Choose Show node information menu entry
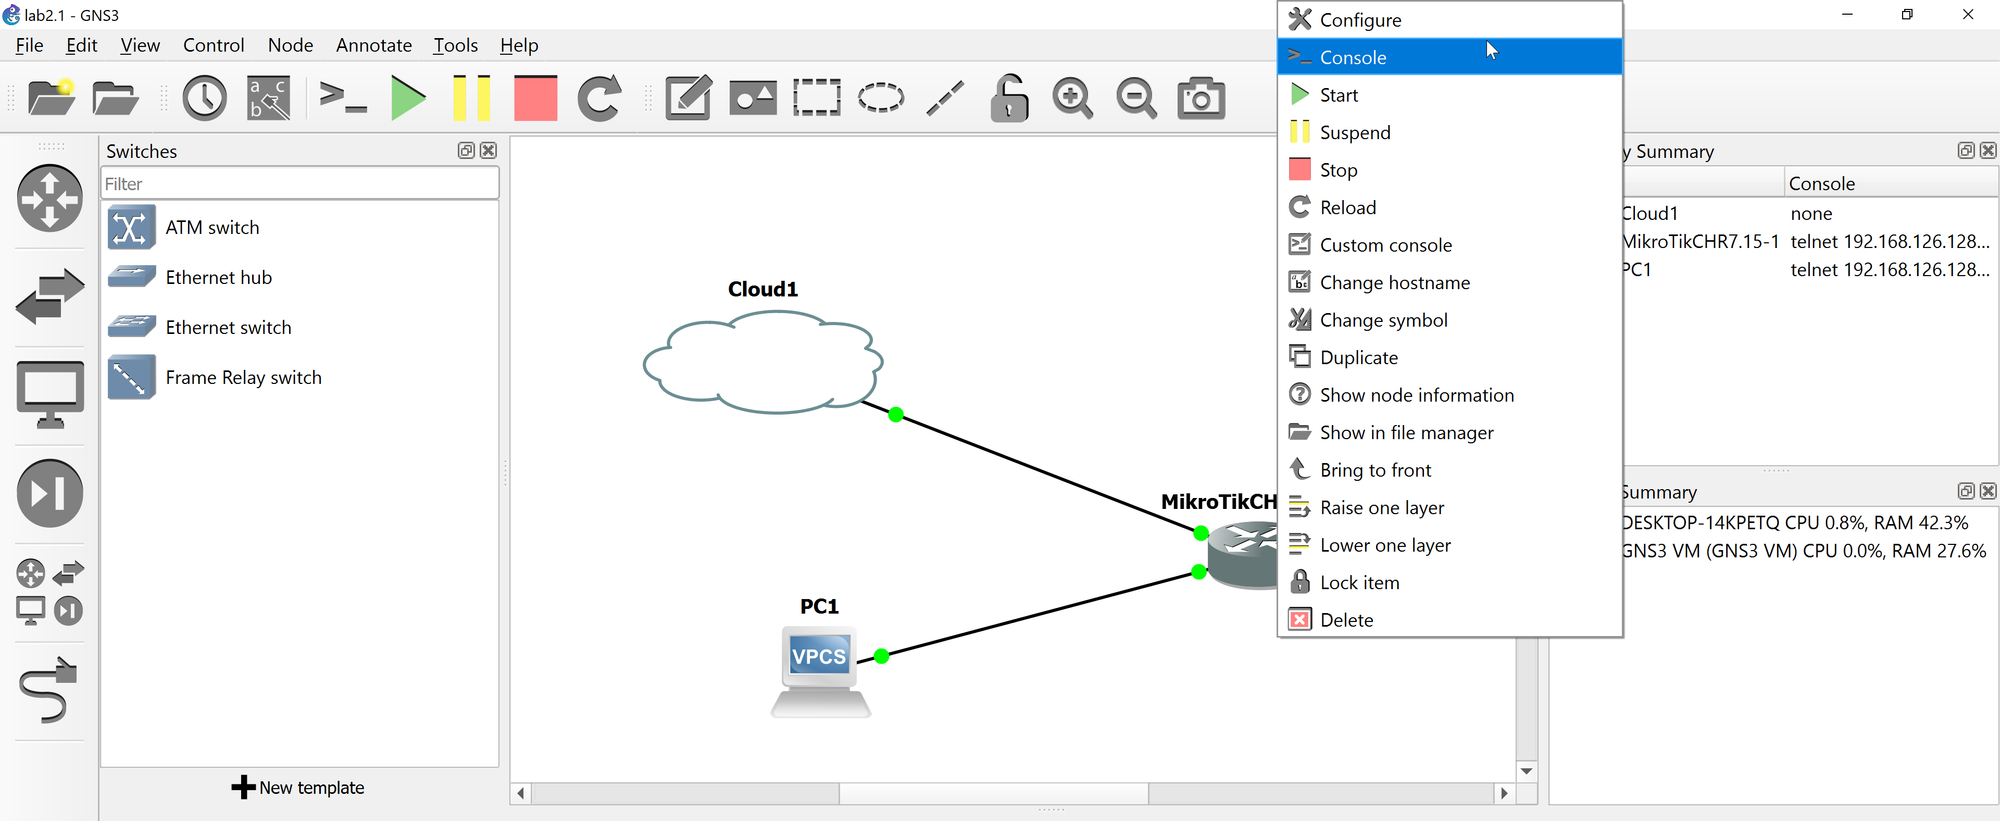Image resolution: width=2000 pixels, height=821 pixels. (x=1450, y=395)
